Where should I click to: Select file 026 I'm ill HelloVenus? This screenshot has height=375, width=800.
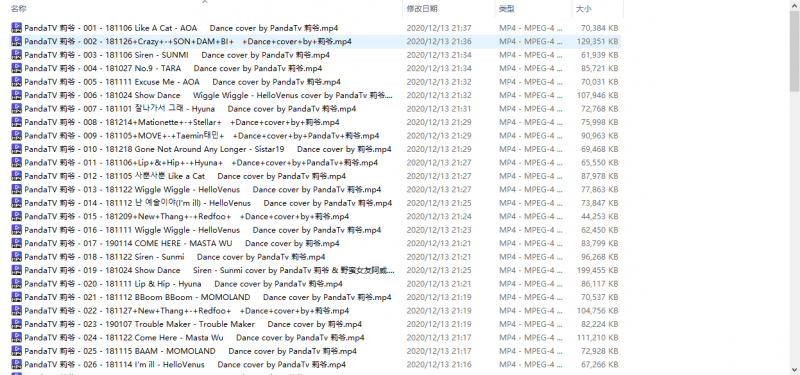(x=315, y=364)
